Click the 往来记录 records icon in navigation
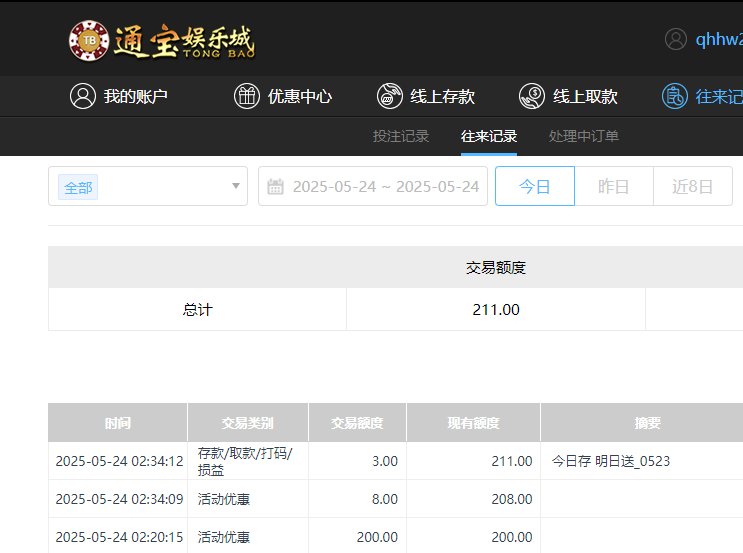This screenshot has height=553, width=743. (x=675, y=96)
